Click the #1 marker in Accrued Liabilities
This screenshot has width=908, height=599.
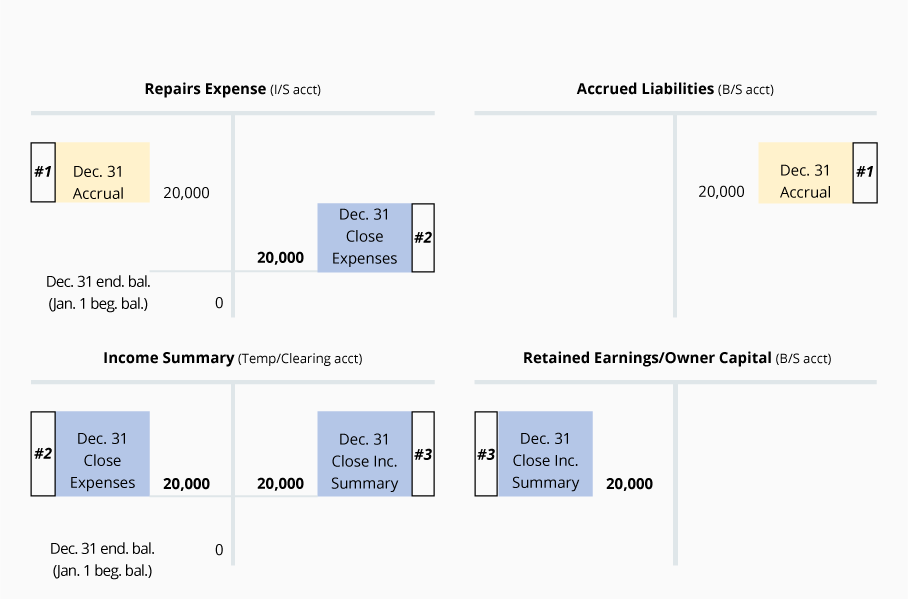865,172
